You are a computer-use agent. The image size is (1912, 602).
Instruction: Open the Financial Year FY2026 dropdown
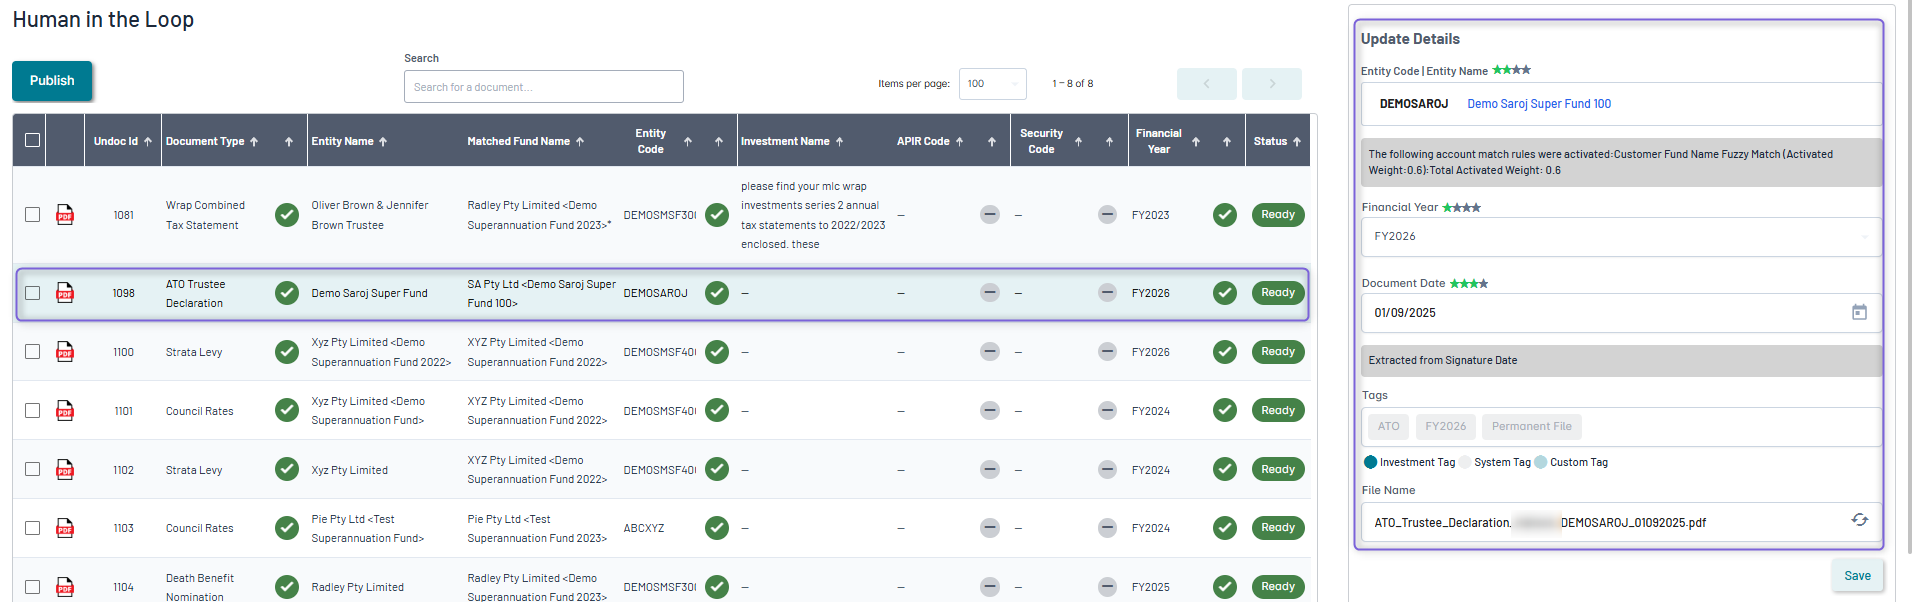click(x=1621, y=237)
